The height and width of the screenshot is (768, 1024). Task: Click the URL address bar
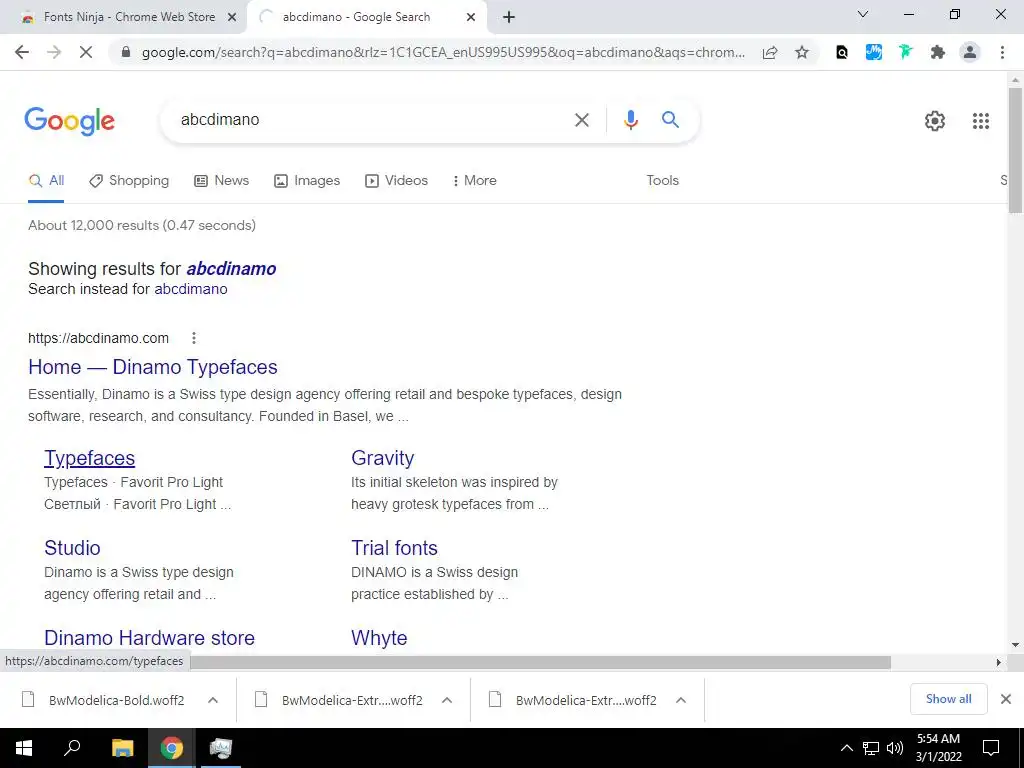(x=443, y=52)
